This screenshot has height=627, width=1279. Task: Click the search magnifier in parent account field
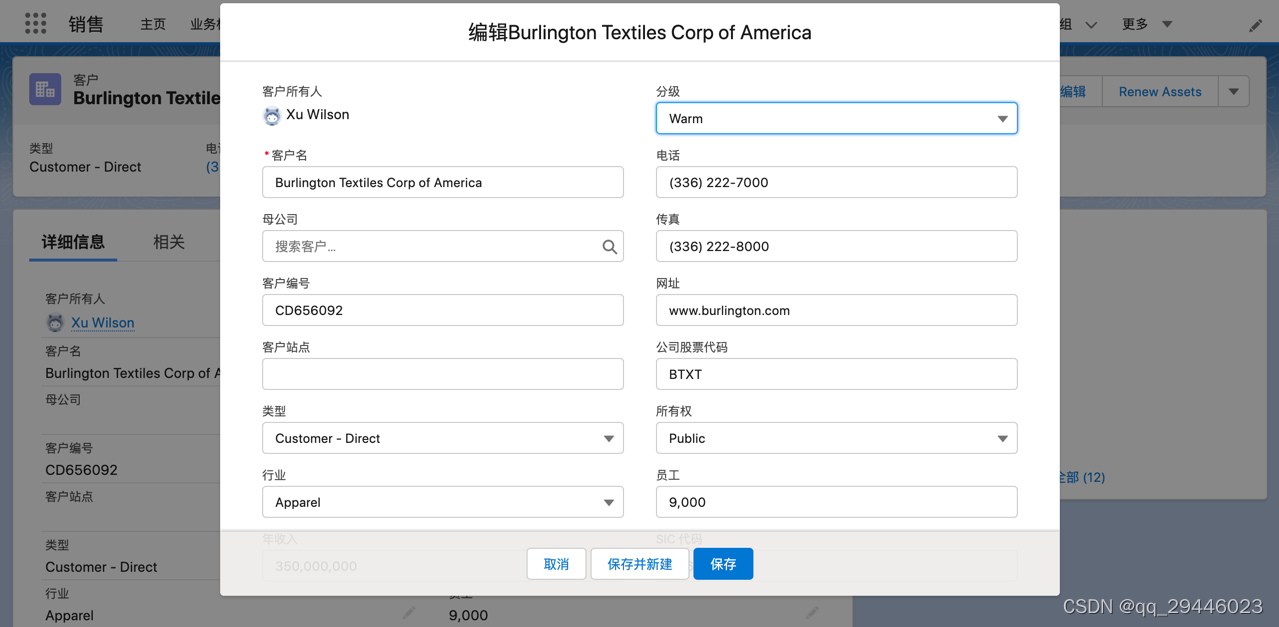coord(609,247)
